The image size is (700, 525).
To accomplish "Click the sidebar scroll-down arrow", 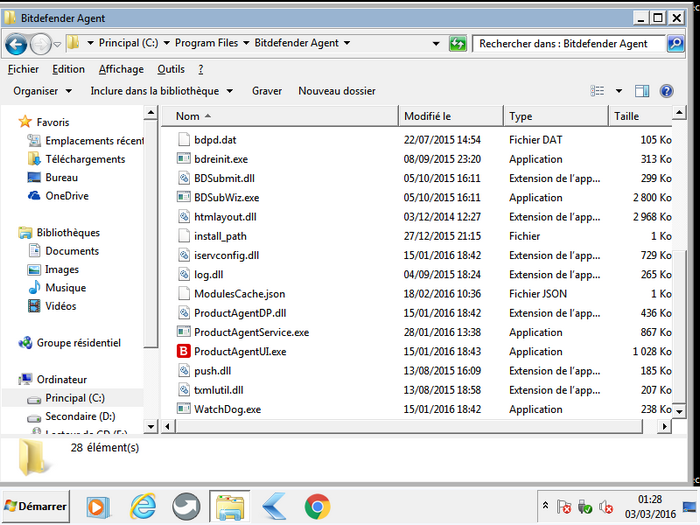I will click(151, 427).
